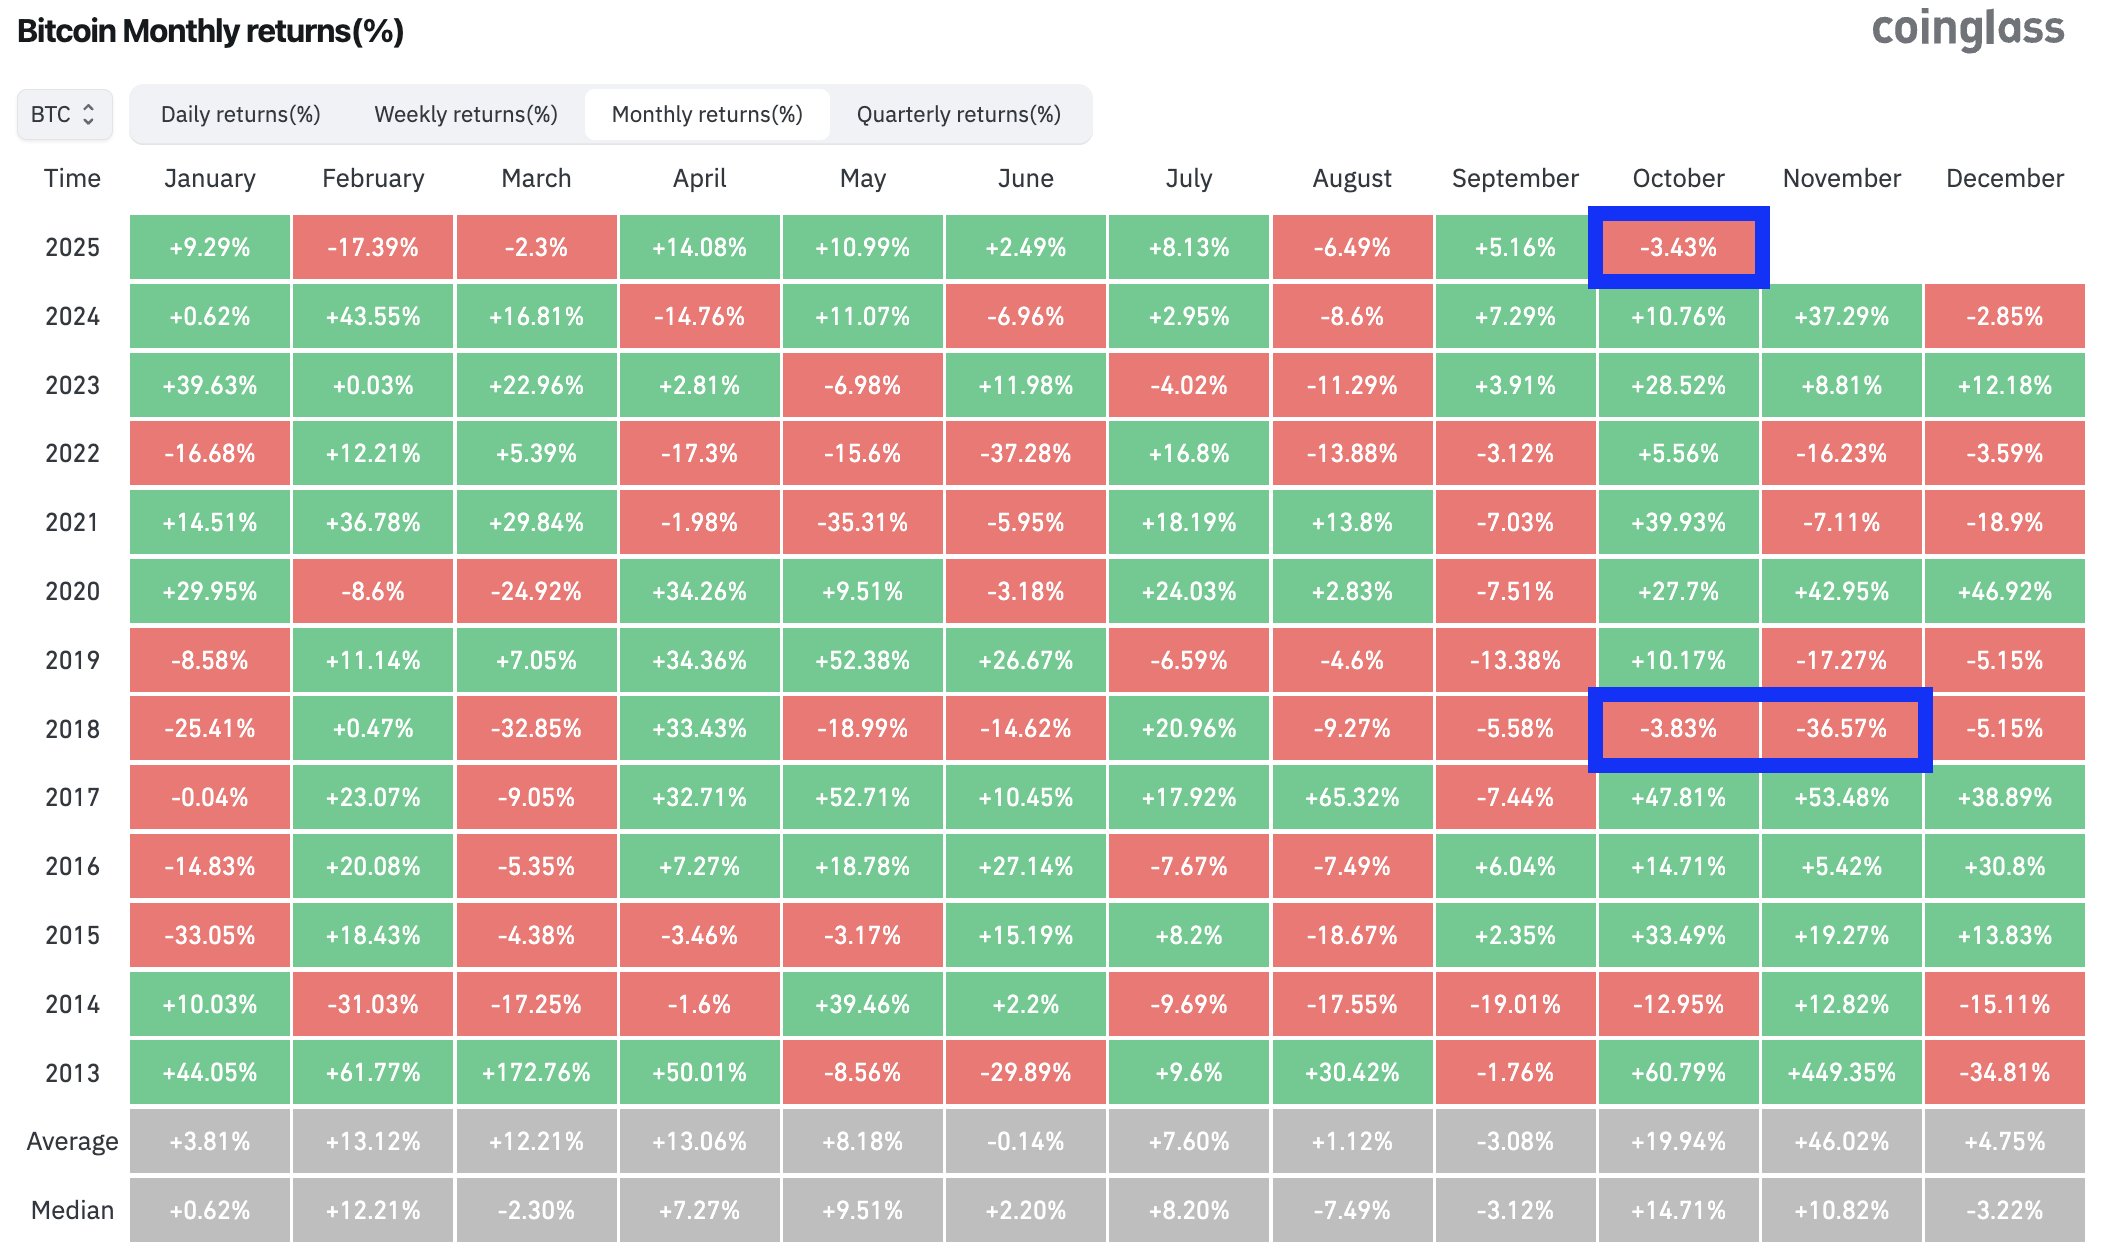Select the Monthly returns(%) tab
The image size is (2108, 1258).
click(x=707, y=114)
